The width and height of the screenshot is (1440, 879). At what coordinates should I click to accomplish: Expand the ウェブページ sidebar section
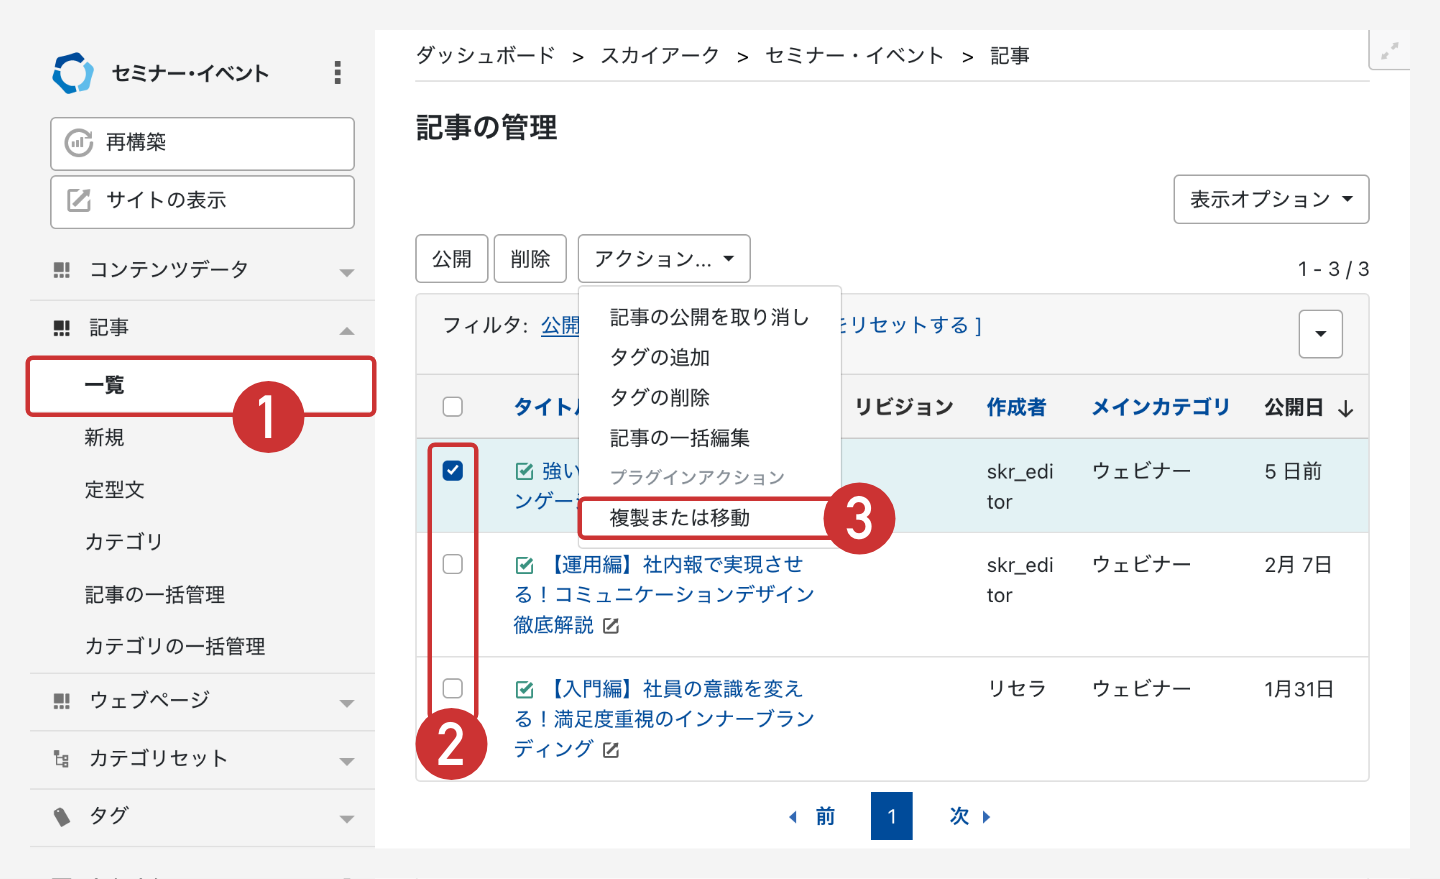pyautogui.click(x=346, y=703)
